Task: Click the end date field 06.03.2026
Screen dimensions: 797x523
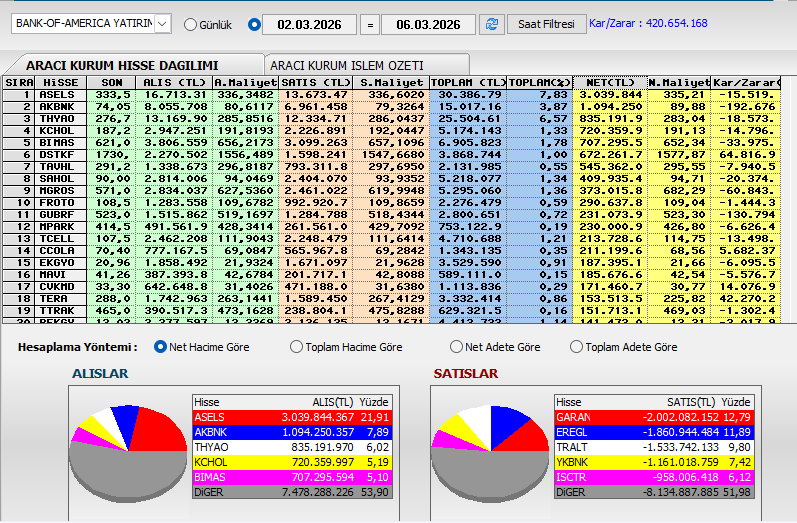Action: 428,24
